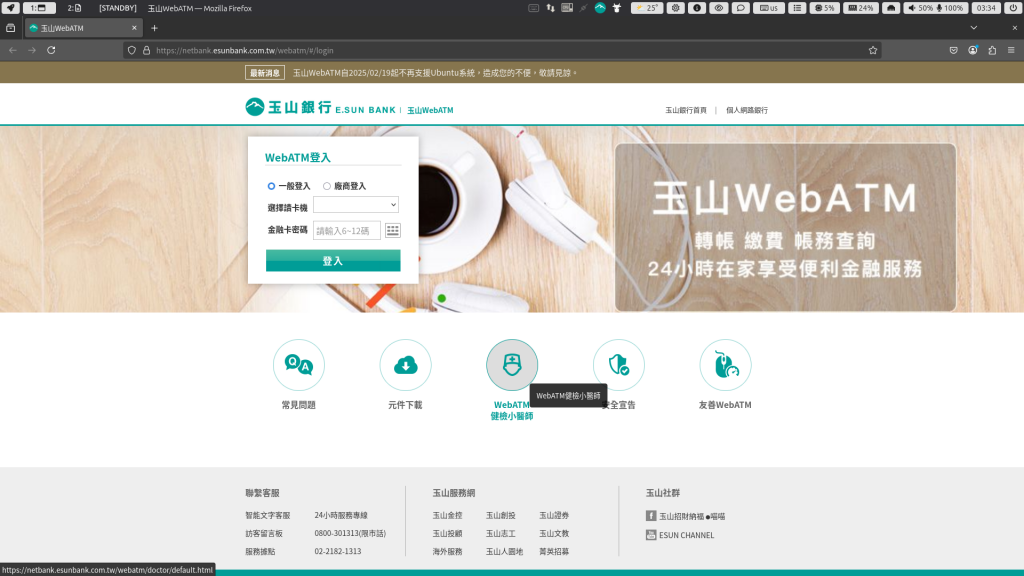Click the rocket launcher in the top bar
1024x576 pixels.
click(x=10, y=8)
